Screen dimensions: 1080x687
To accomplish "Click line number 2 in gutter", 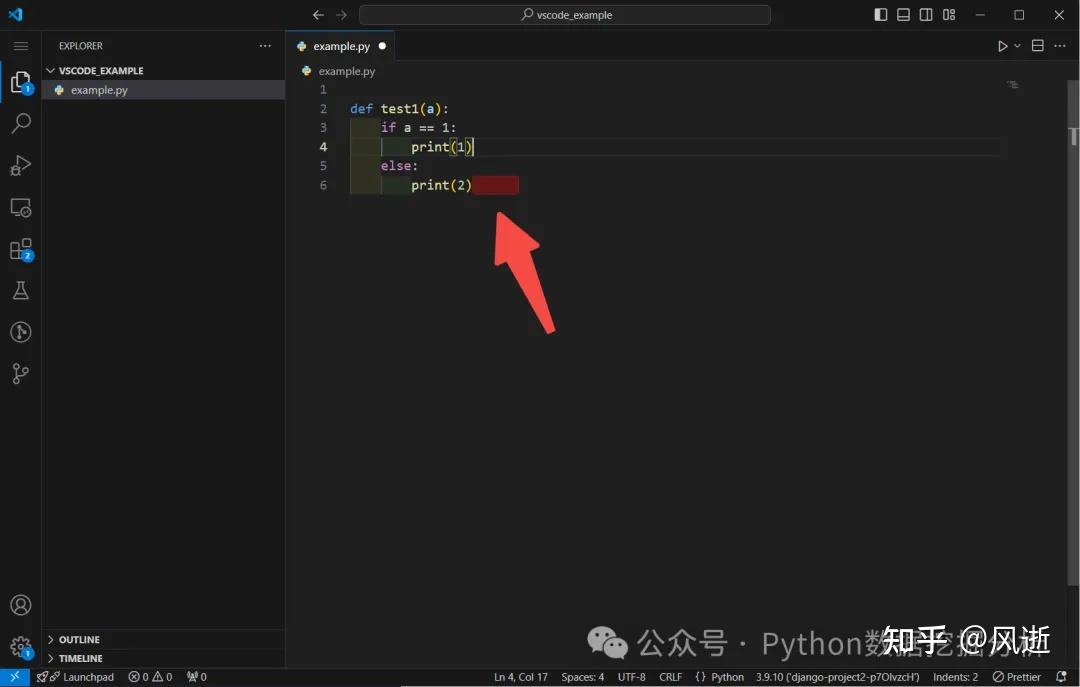I will pos(323,109).
